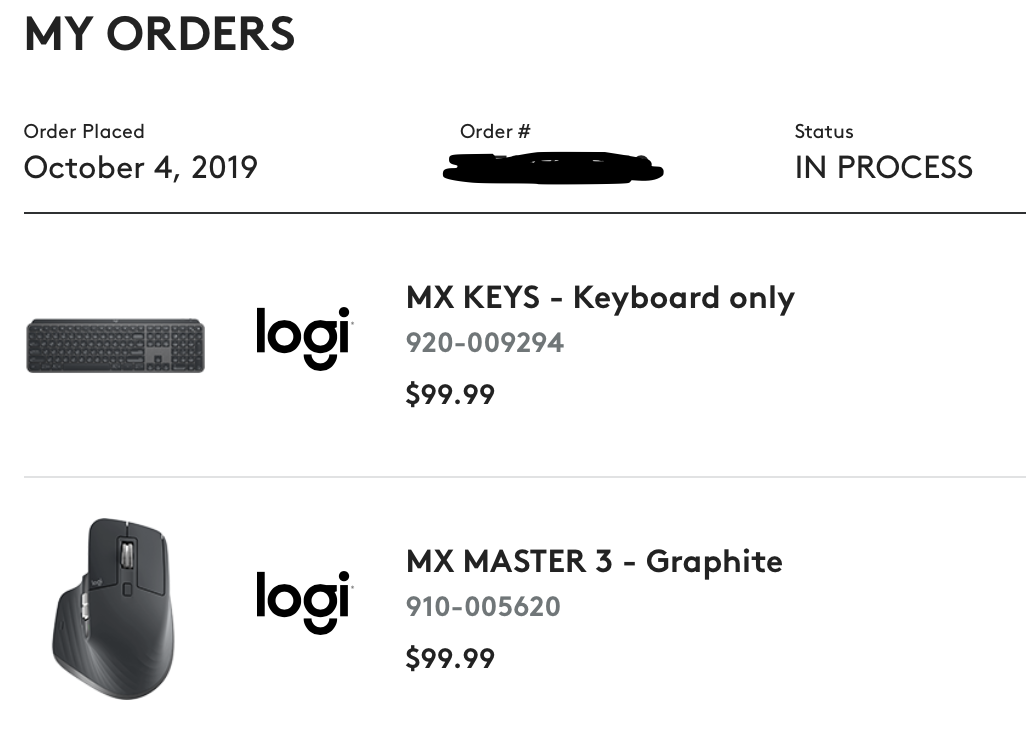Select part number 910-005620
Viewport: 1026px width, 736px height.
coord(483,607)
